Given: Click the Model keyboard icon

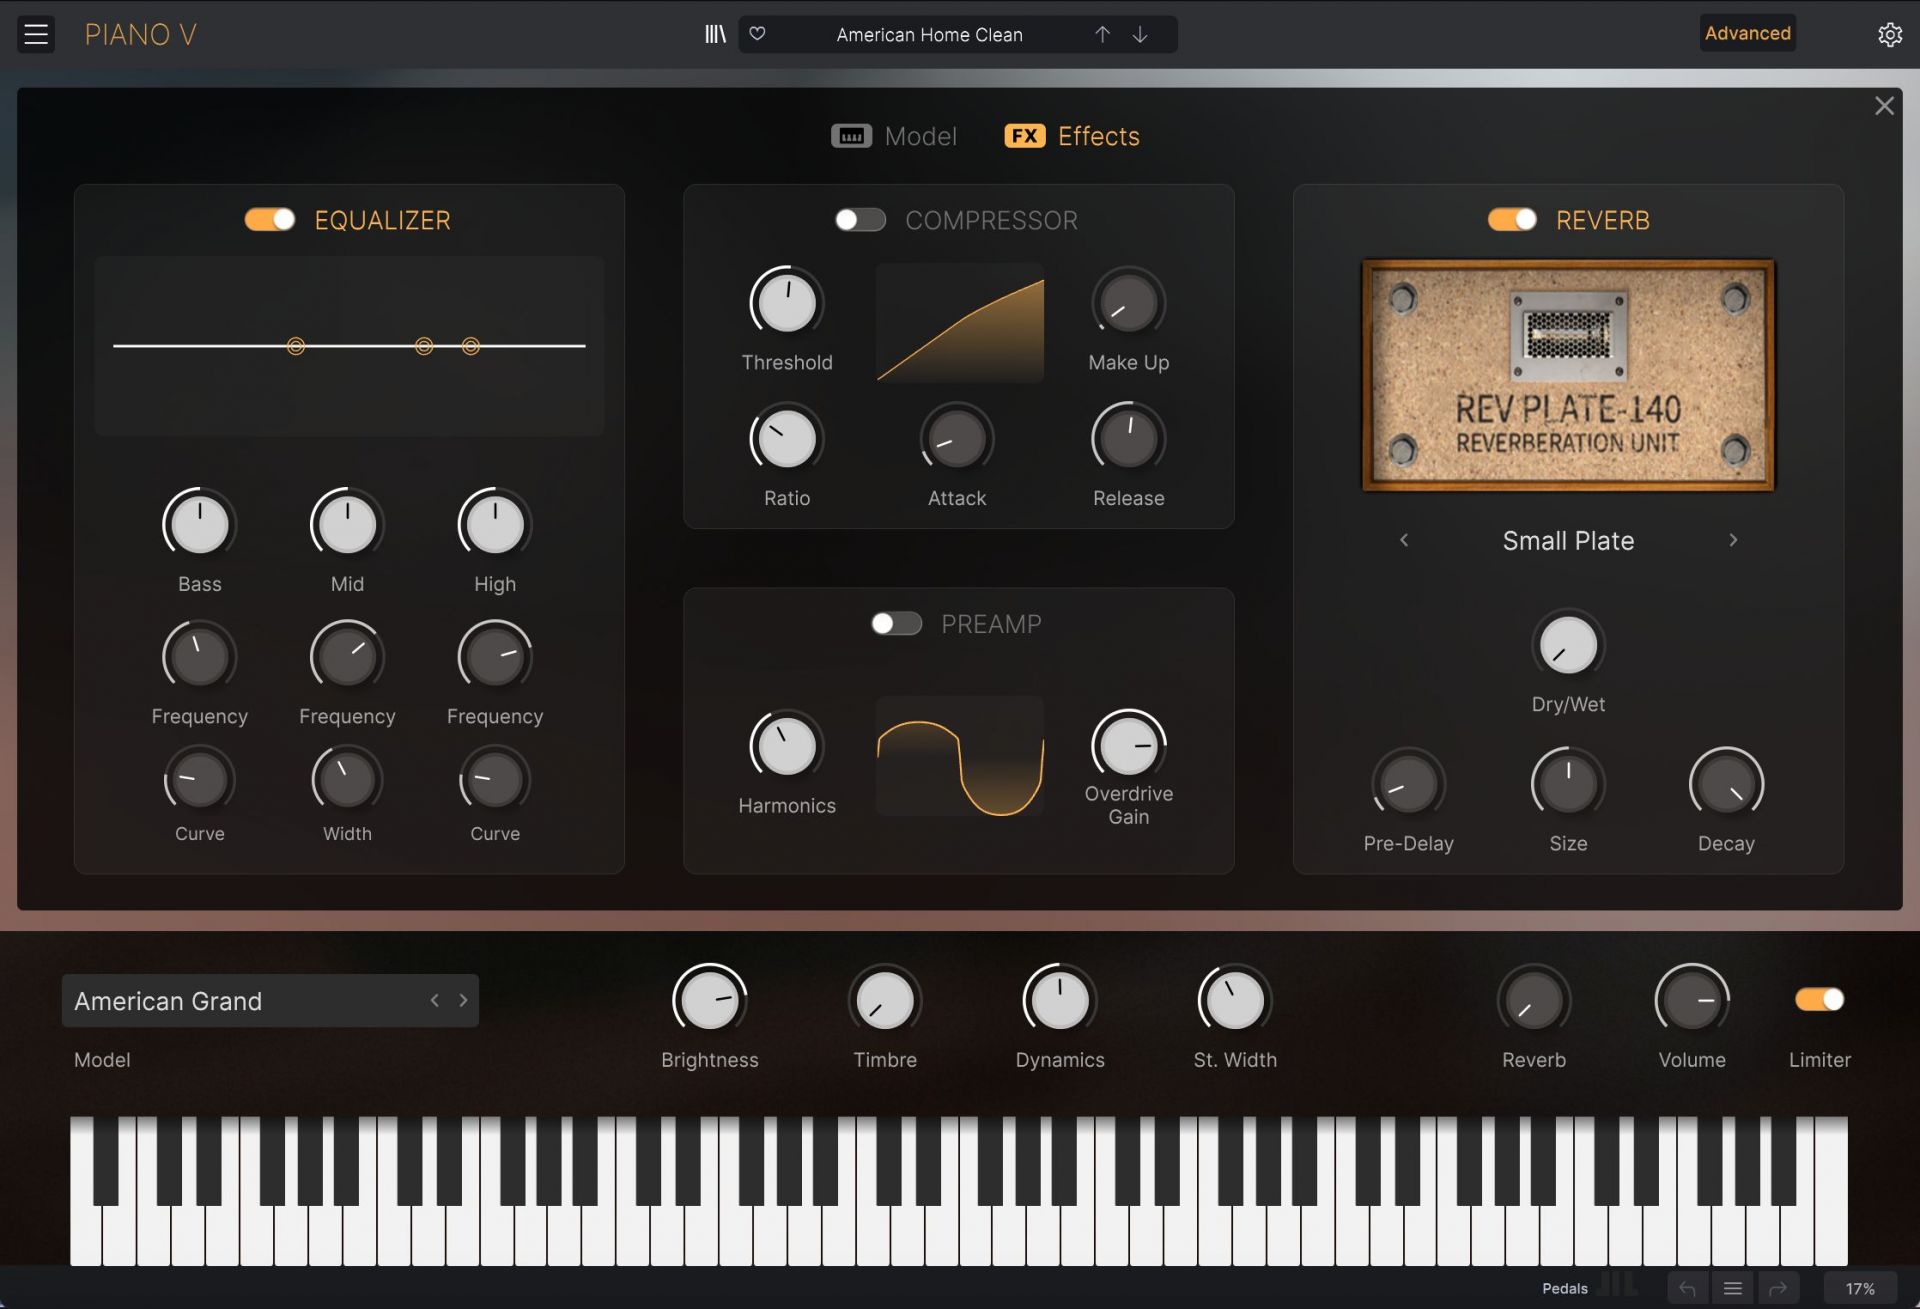Looking at the screenshot, I should [851, 136].
